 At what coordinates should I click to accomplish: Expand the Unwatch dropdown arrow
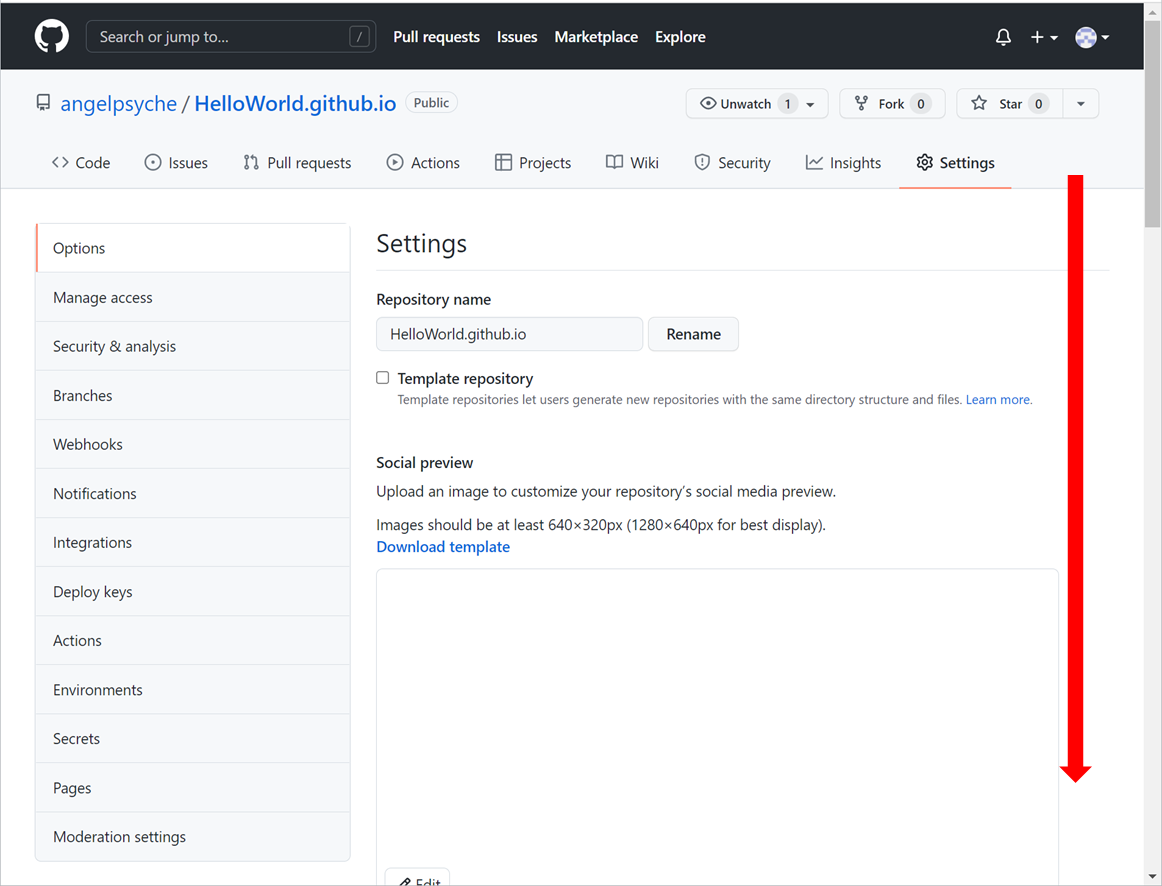[x=811, y=104]
